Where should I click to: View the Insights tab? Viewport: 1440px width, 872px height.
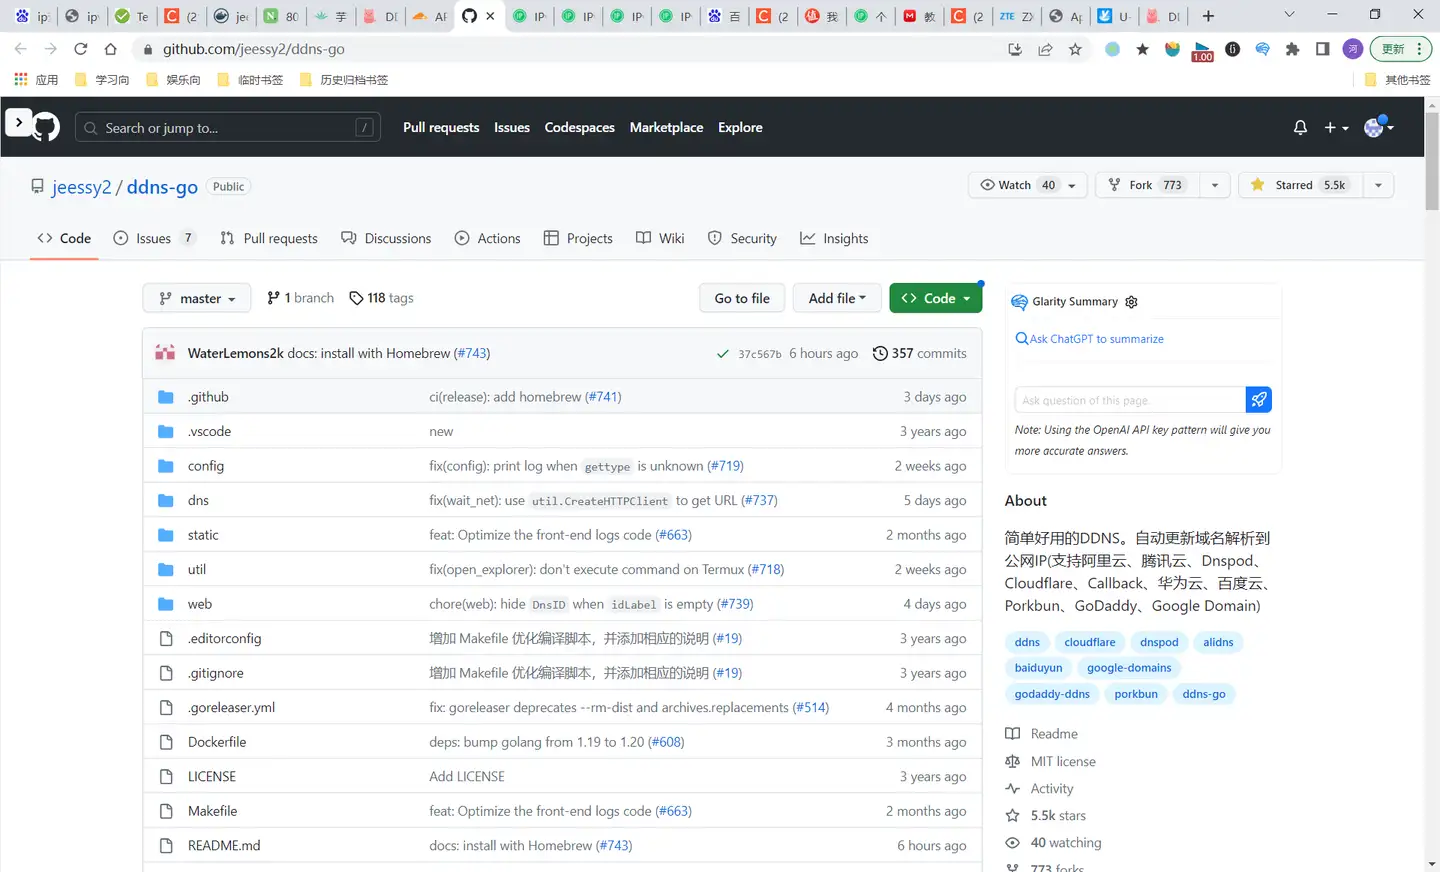point(834,238)
